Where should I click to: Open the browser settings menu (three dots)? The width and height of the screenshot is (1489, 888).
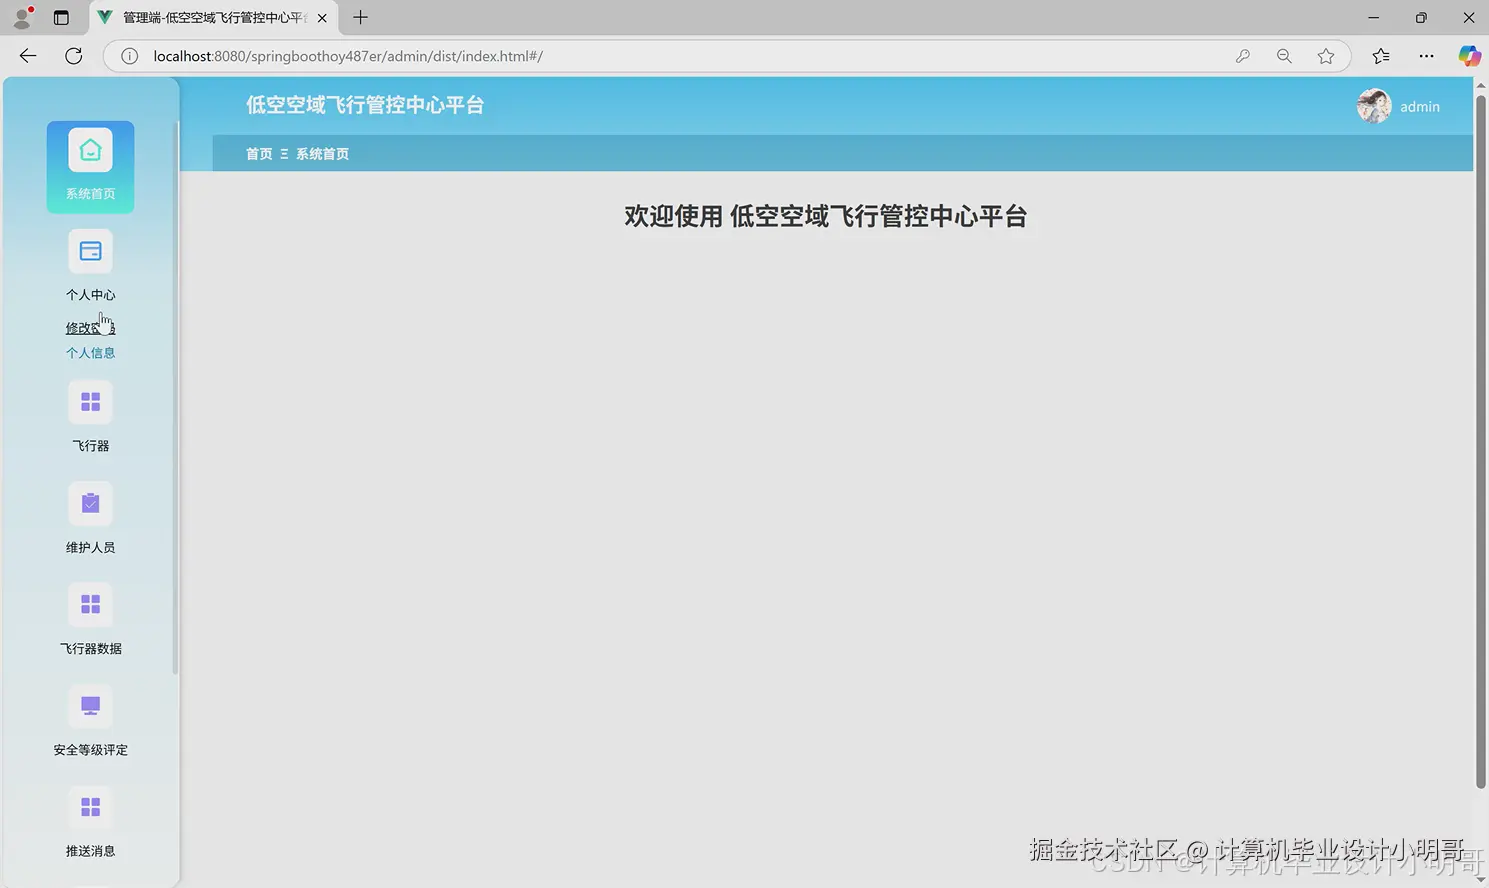click(1426, 56)
